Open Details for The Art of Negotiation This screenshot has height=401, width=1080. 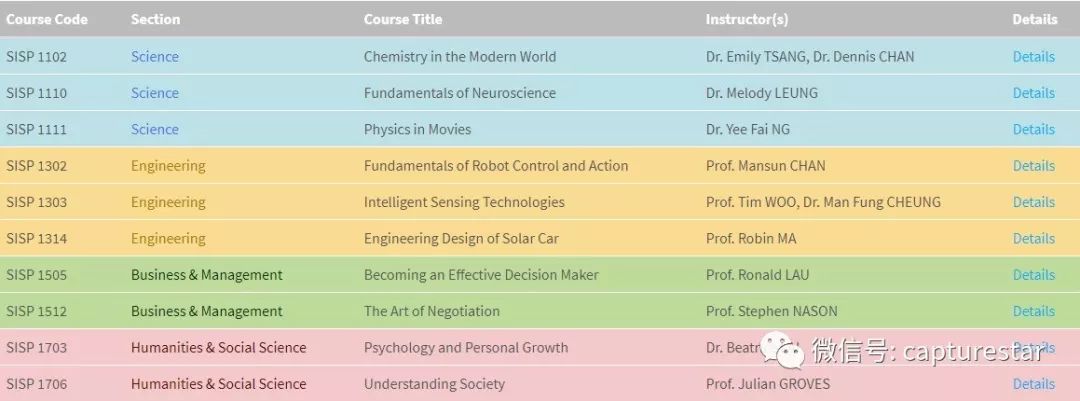pyautogui.click(x=1033, y=311)
